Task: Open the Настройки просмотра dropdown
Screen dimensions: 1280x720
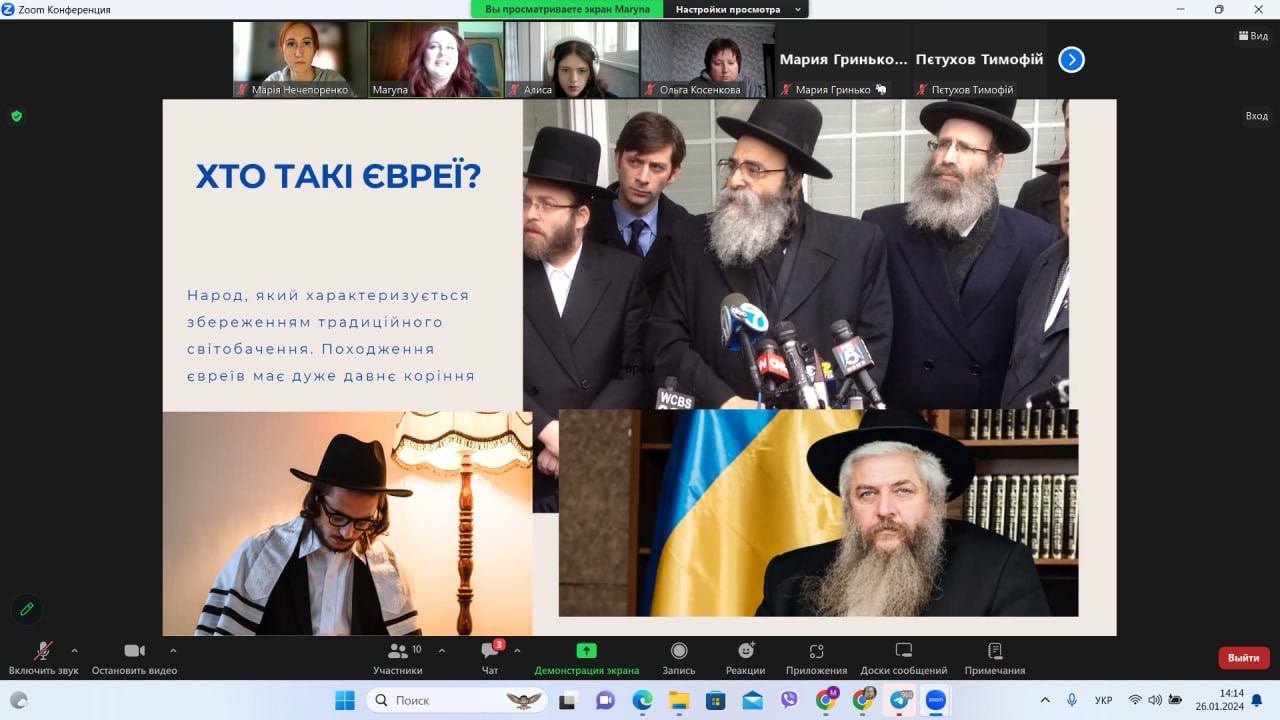Action: [737, 9]
